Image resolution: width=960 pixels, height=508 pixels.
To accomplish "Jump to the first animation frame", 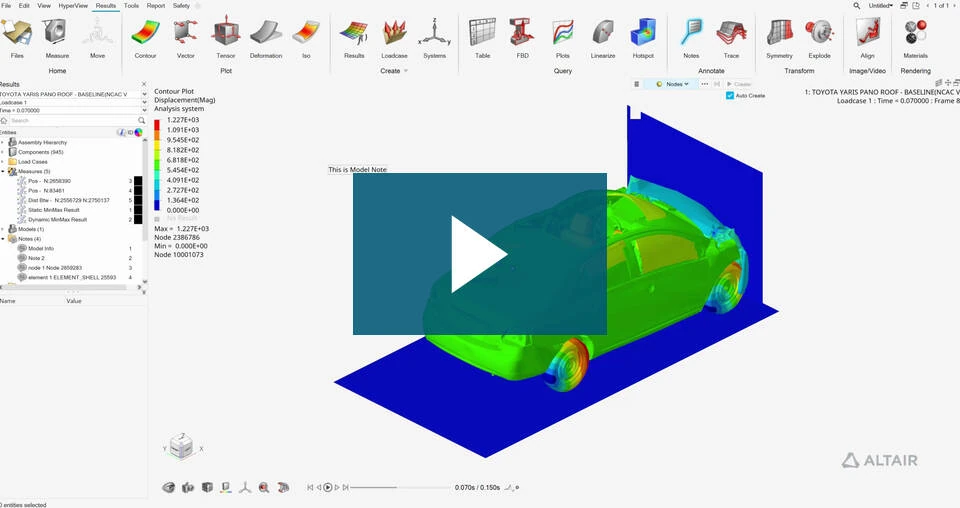I will 310,487.
